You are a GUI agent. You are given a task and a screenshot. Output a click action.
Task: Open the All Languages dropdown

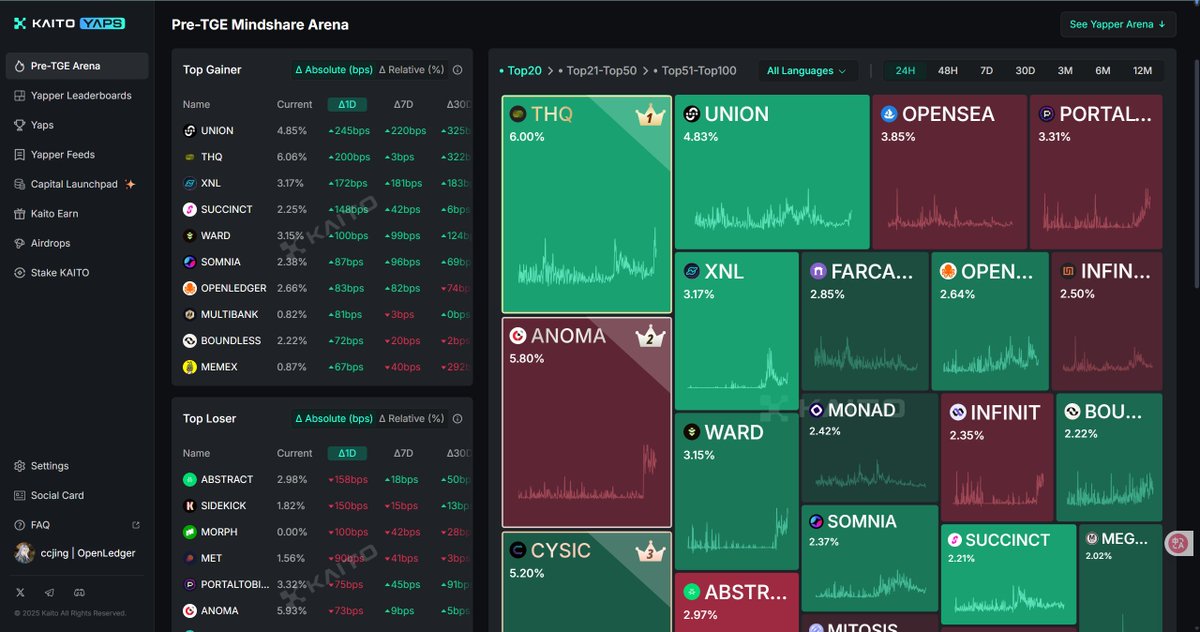point(806,71)
